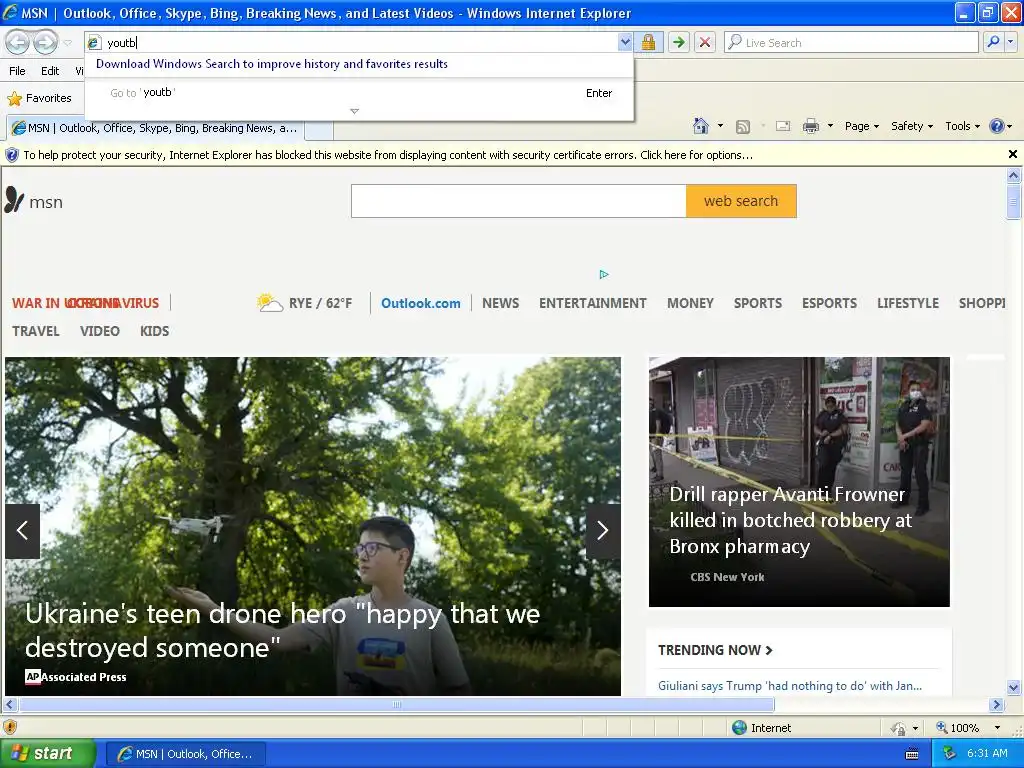1024x768 pixels.
Task: Expand autocomplete list with down chevron
Action: point(355,112)
